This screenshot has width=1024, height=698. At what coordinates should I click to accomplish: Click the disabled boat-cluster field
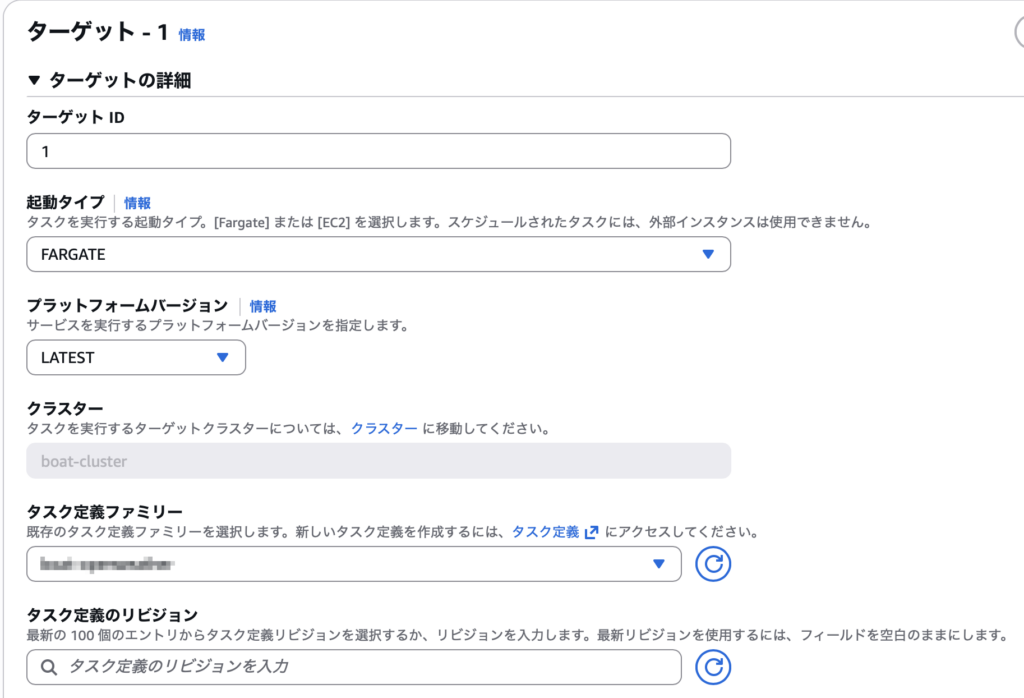[378, 461]
